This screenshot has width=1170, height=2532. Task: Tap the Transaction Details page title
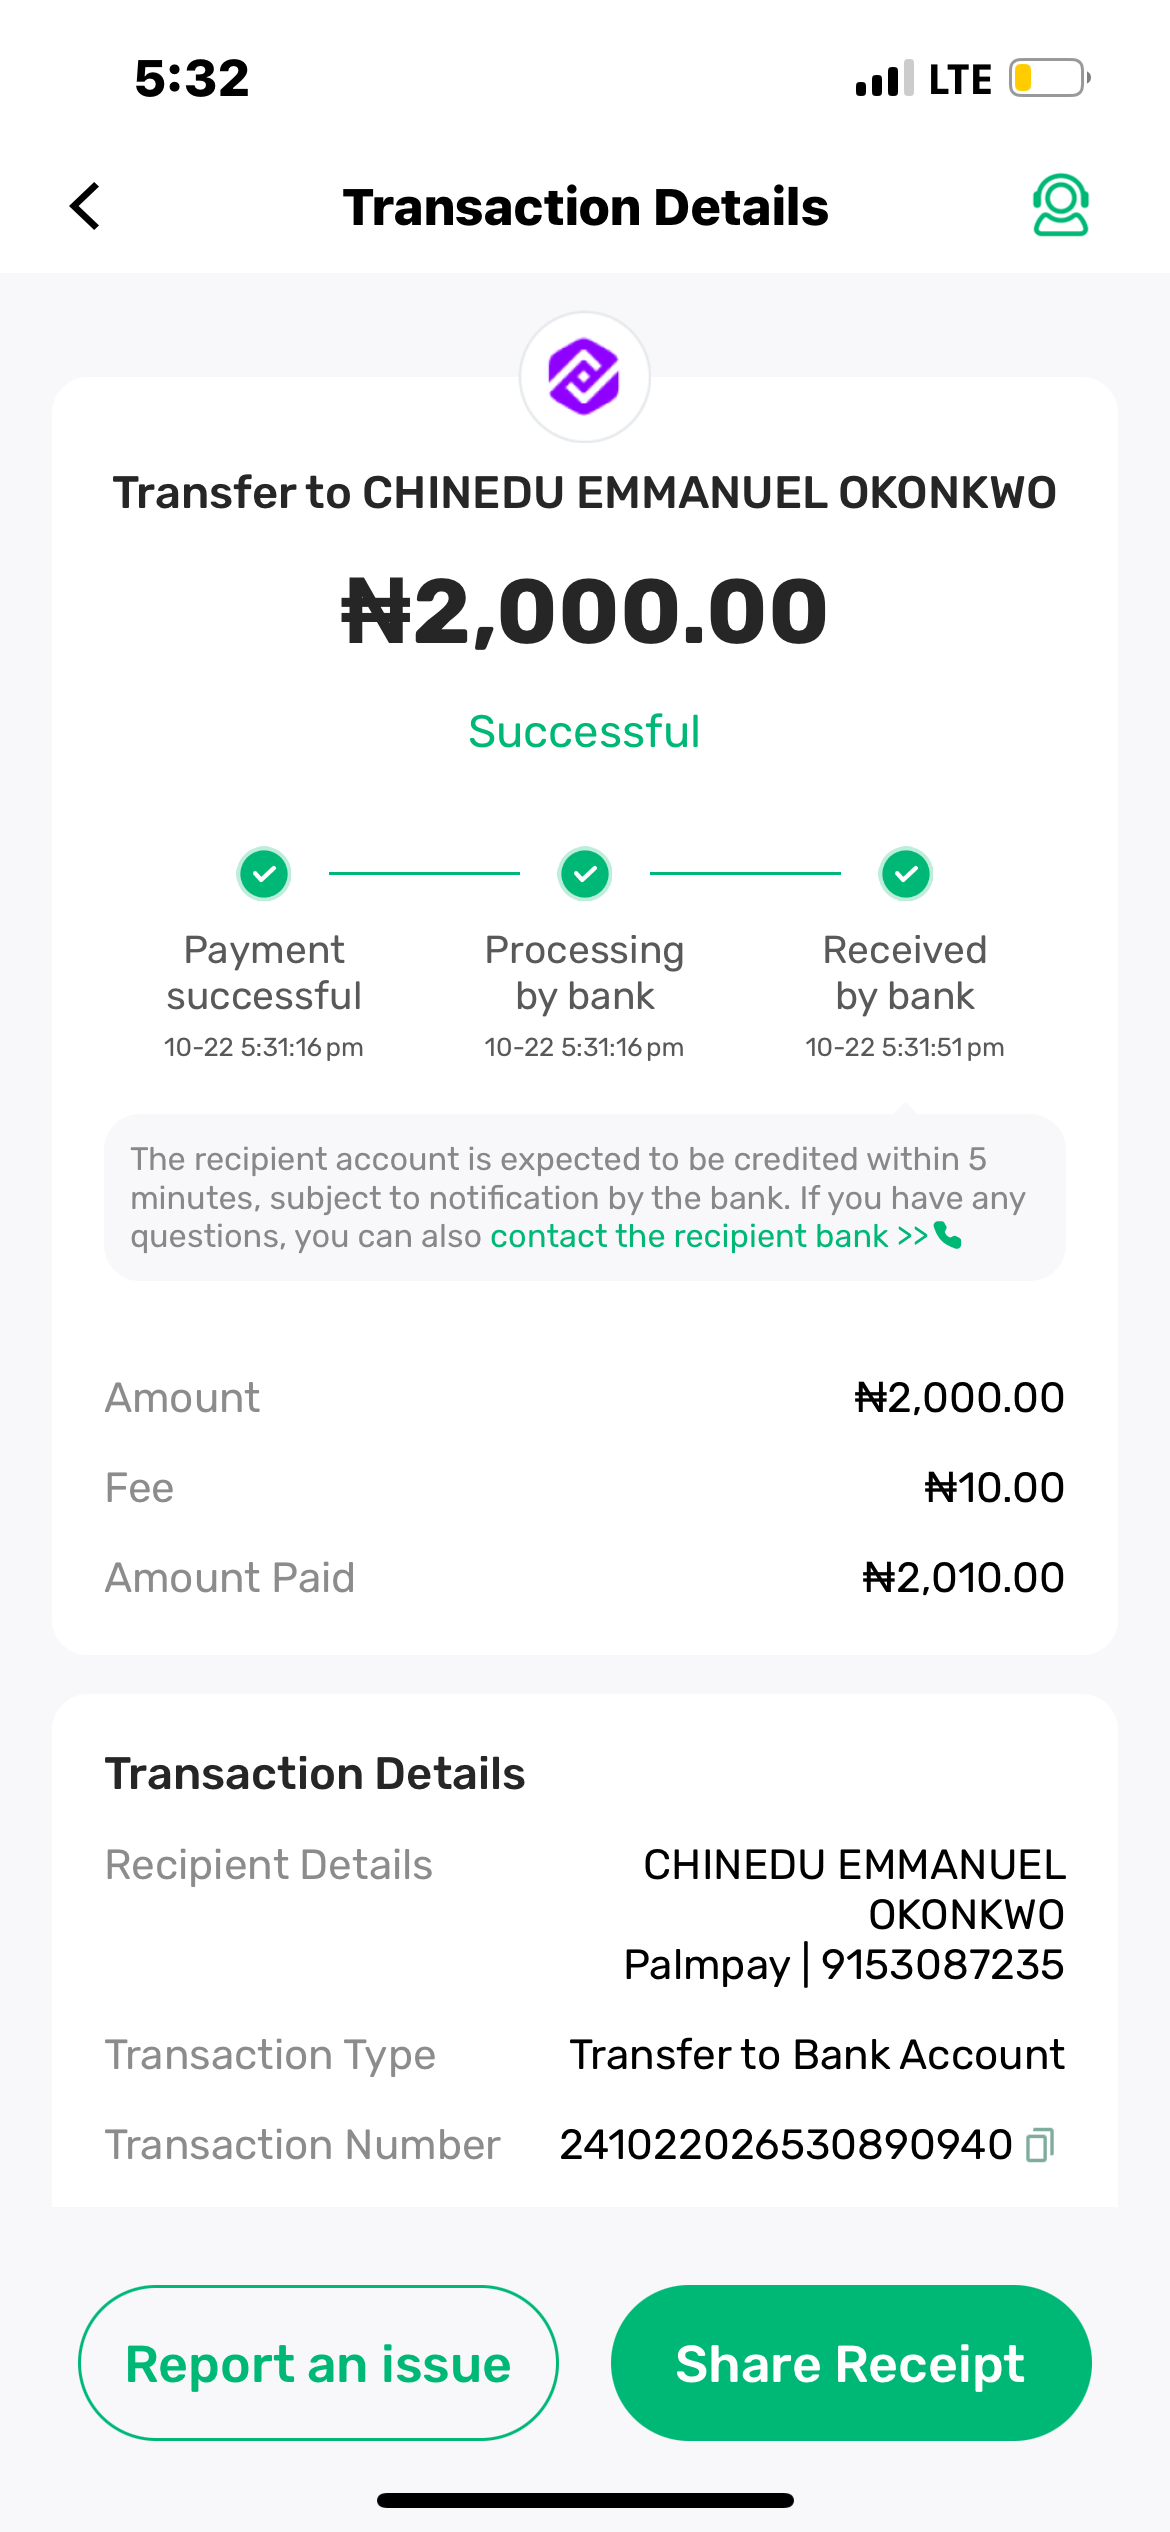[x=585, y=207]
